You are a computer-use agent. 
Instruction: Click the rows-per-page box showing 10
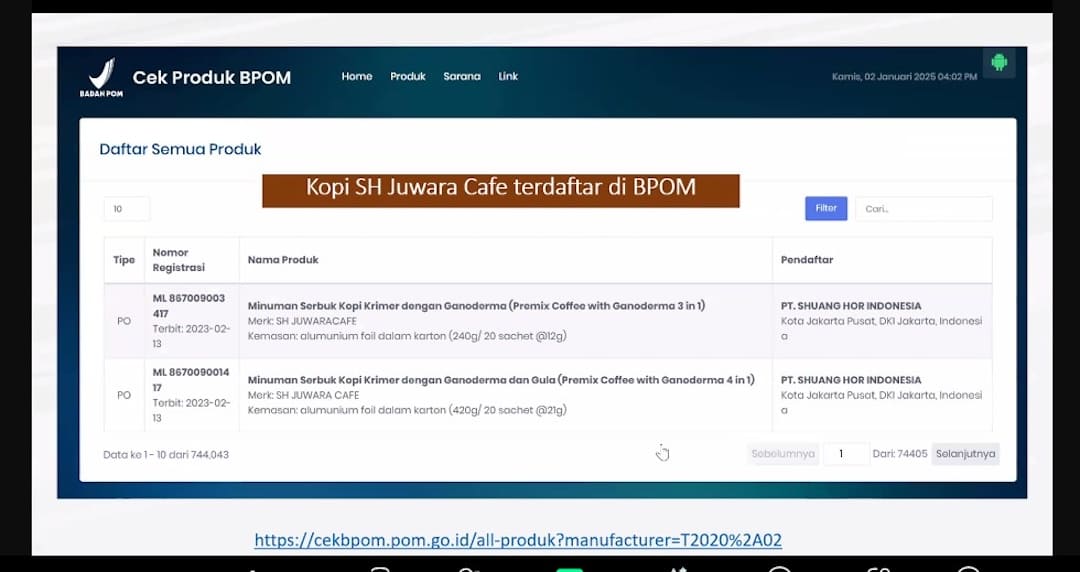tap(126, 209)
